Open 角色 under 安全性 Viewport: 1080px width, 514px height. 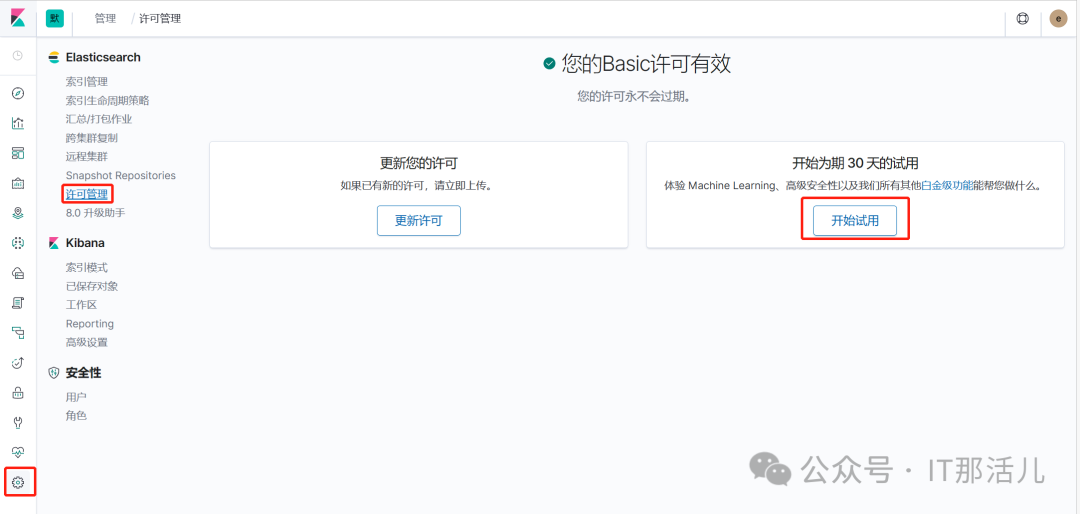pos(76,415)
